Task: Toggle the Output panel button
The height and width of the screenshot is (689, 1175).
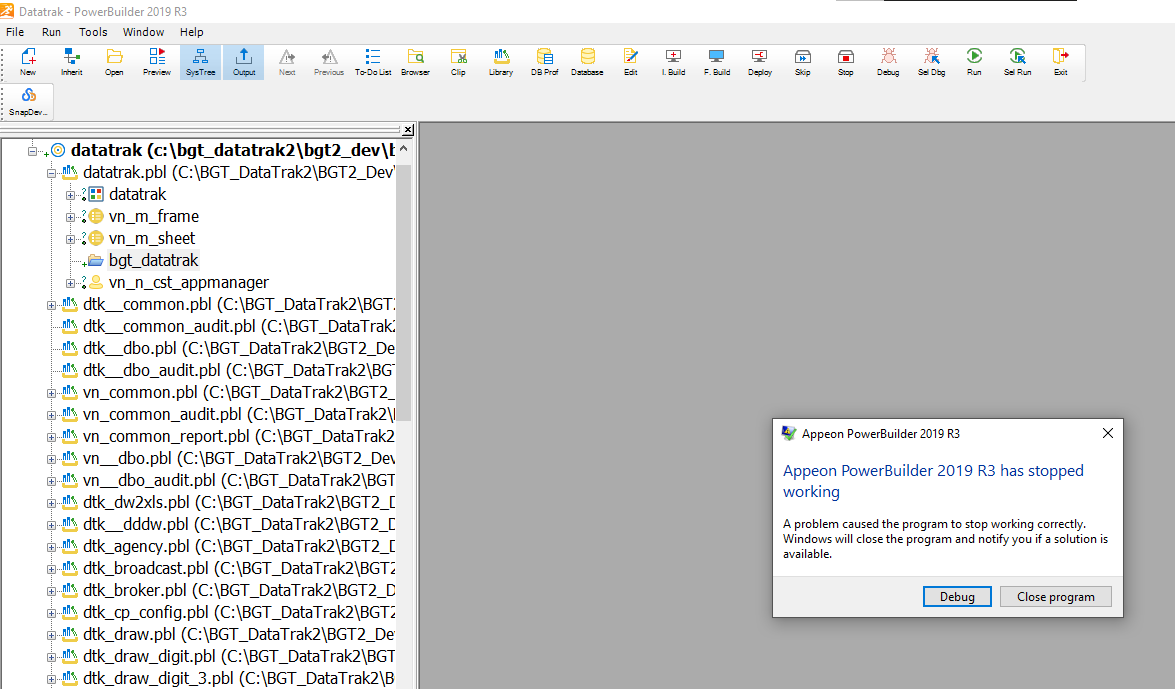Action: click(x=244, y=62)
